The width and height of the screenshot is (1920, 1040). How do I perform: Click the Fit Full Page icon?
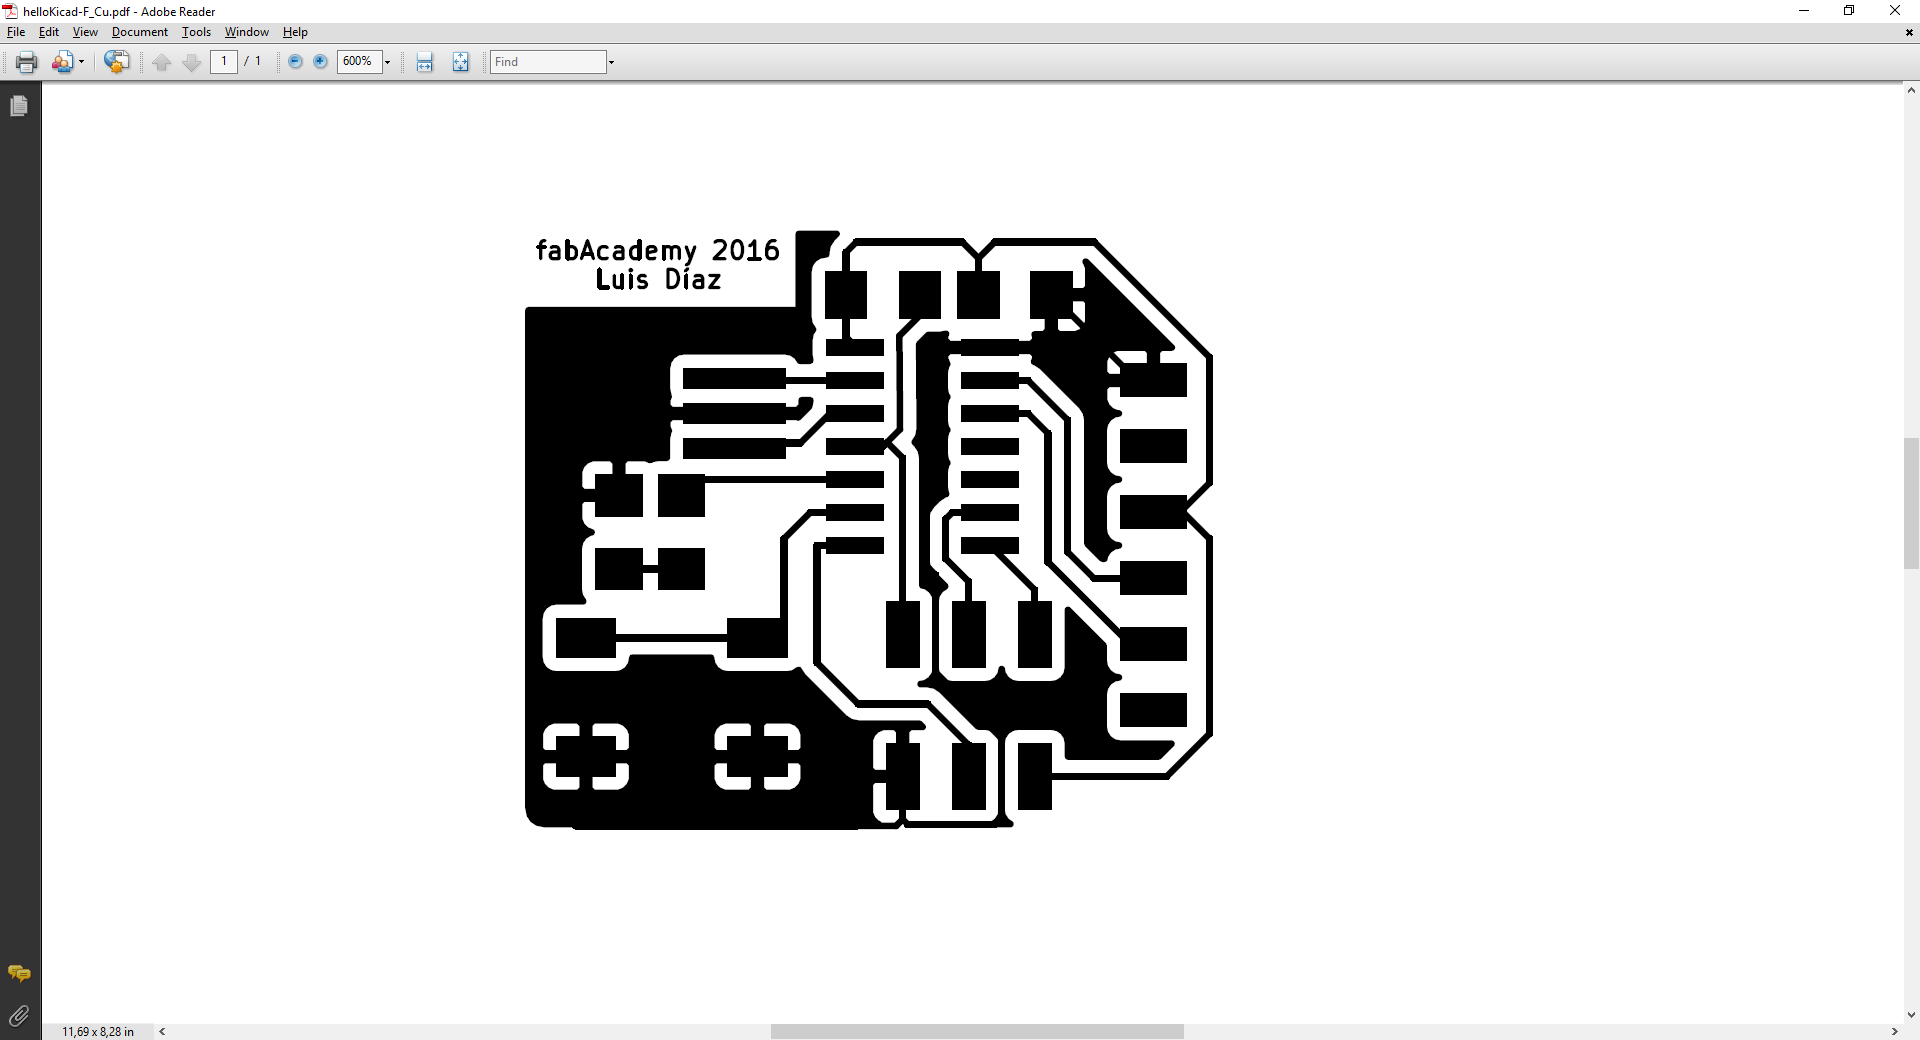pos(460,62)
